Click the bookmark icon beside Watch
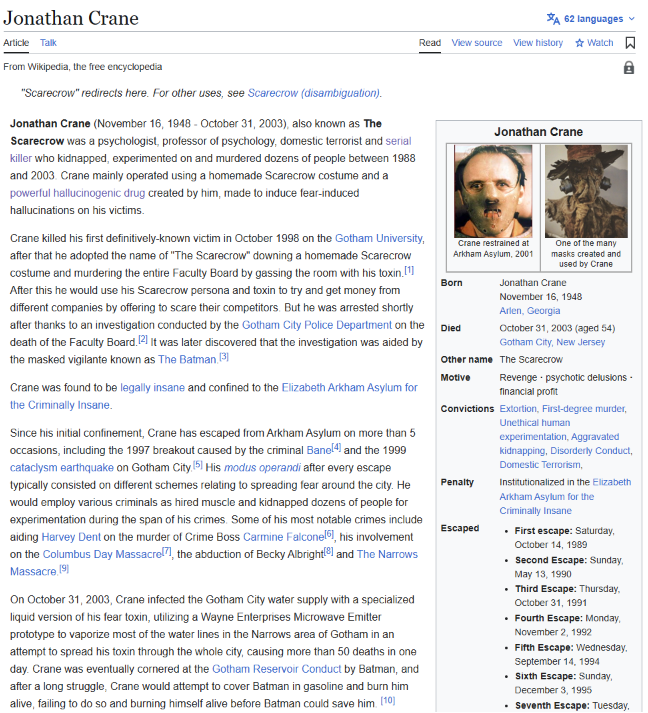 click(630, 43)
